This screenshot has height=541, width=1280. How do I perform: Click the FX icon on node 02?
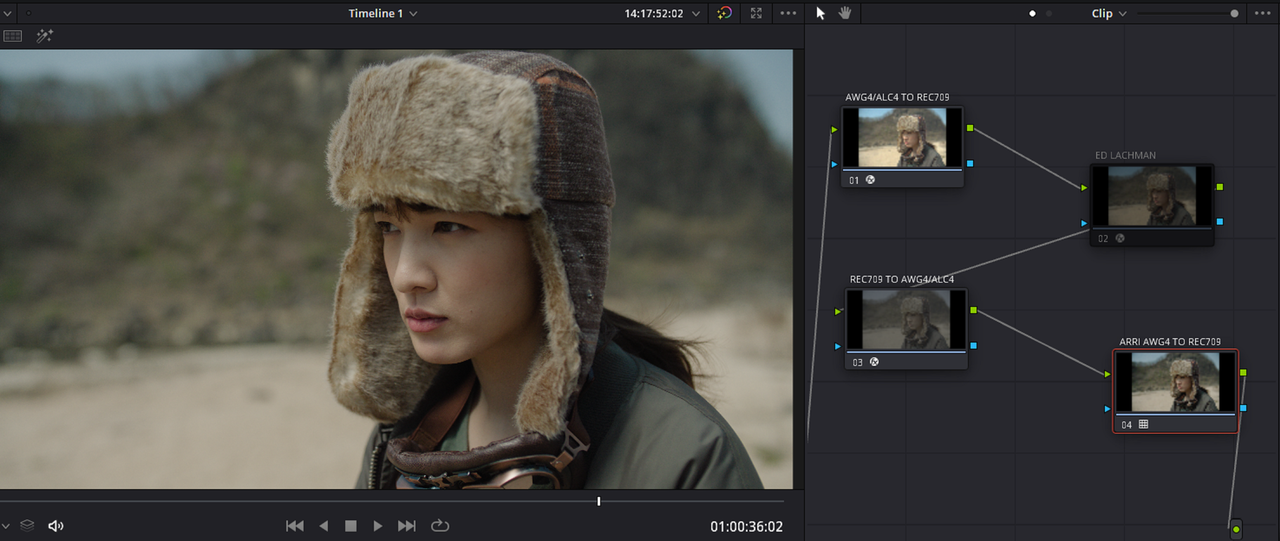pos(1120,238)
